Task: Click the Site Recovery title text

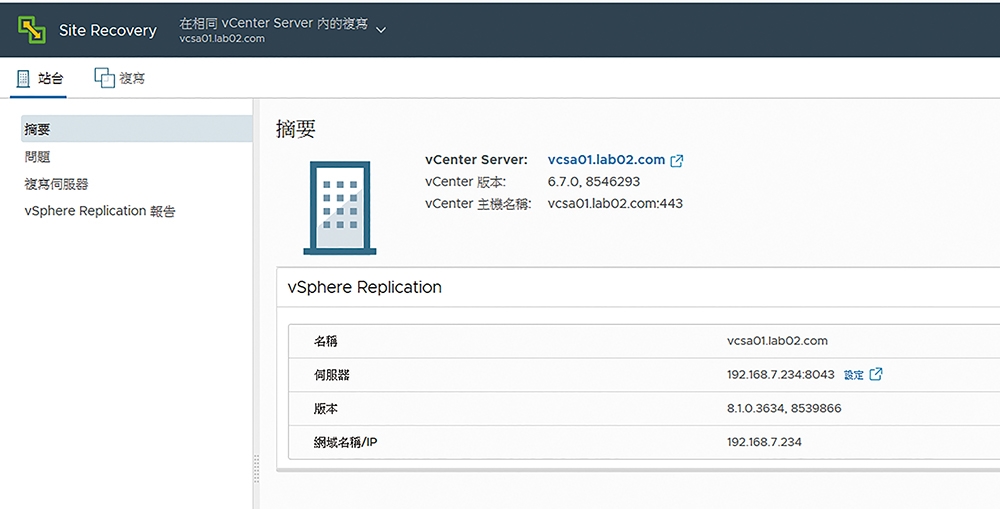Action: point(108,30)
